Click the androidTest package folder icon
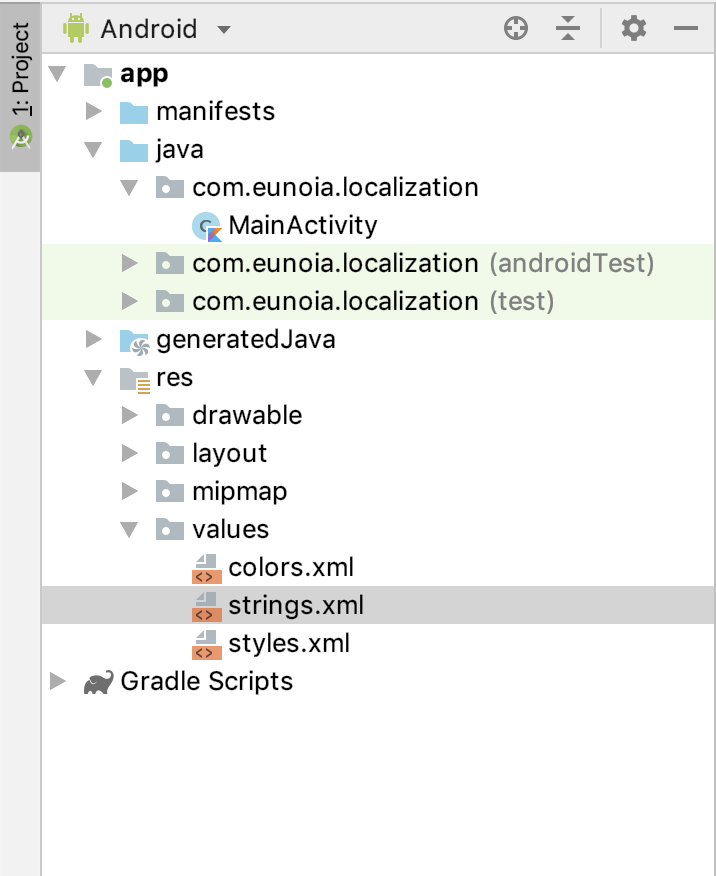The height and width of the screenshot is (876, 716). [170, 264]
